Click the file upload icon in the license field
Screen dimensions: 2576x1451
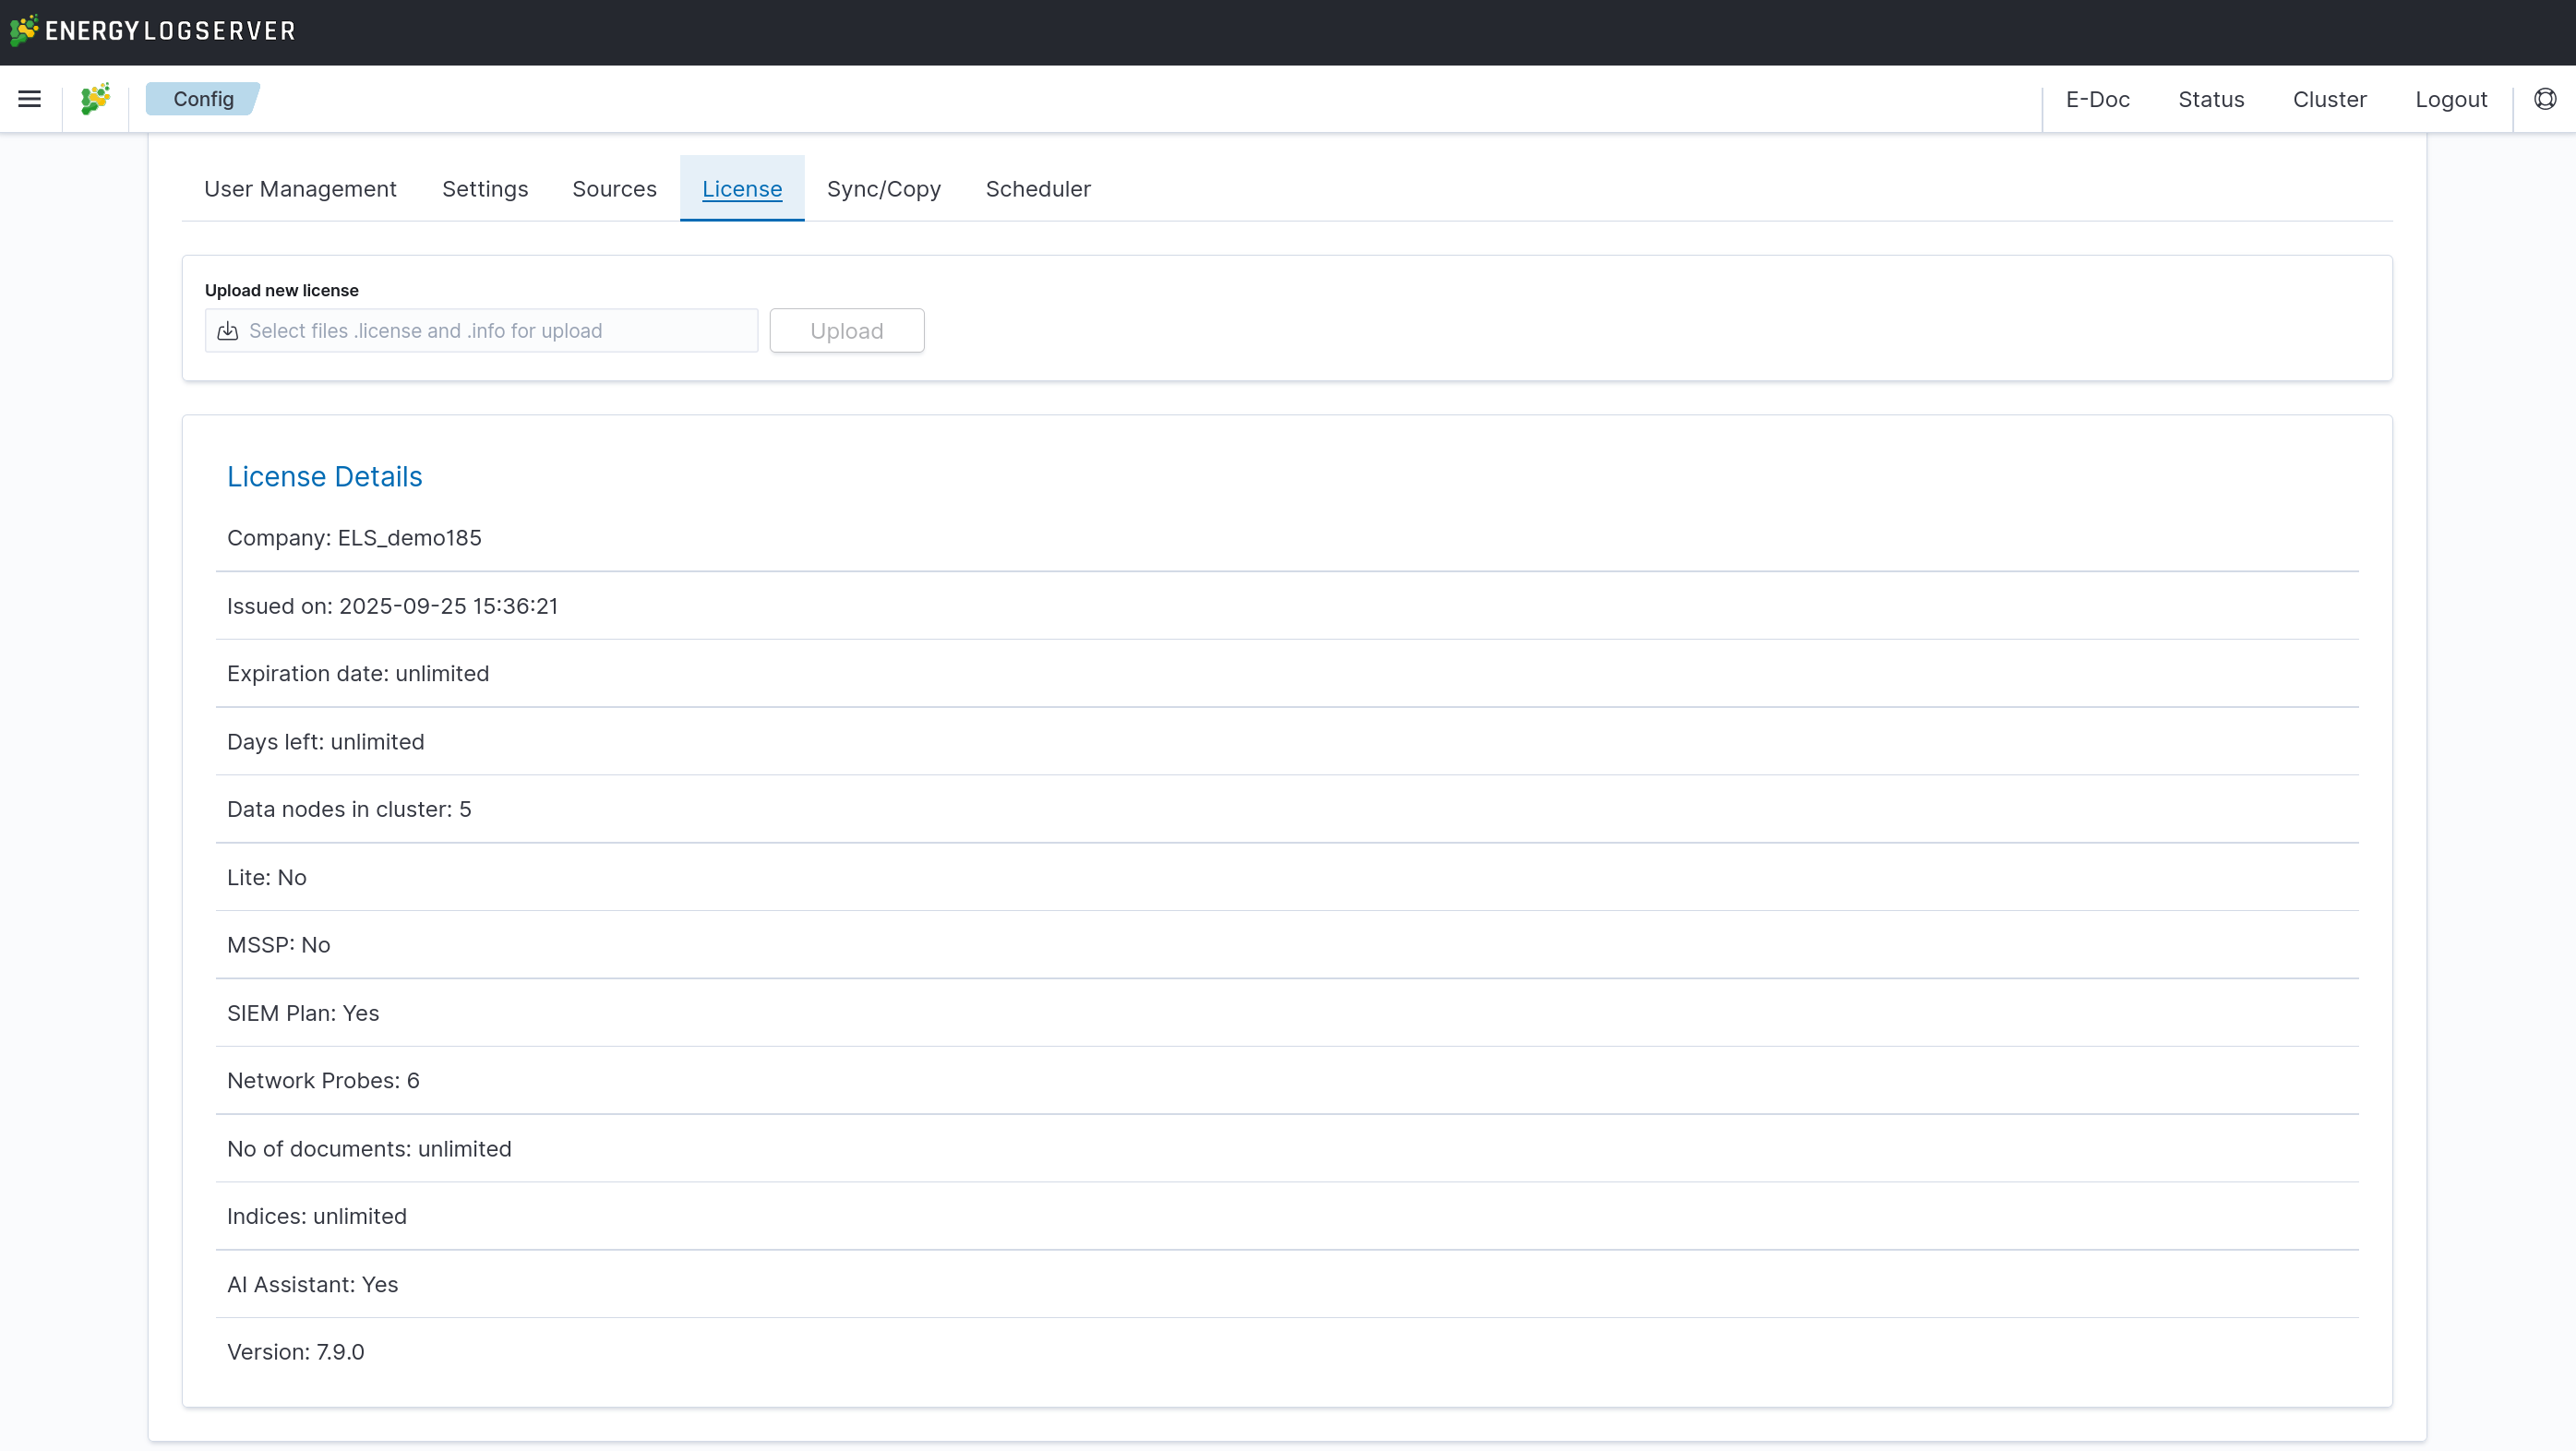click(228, 331)
